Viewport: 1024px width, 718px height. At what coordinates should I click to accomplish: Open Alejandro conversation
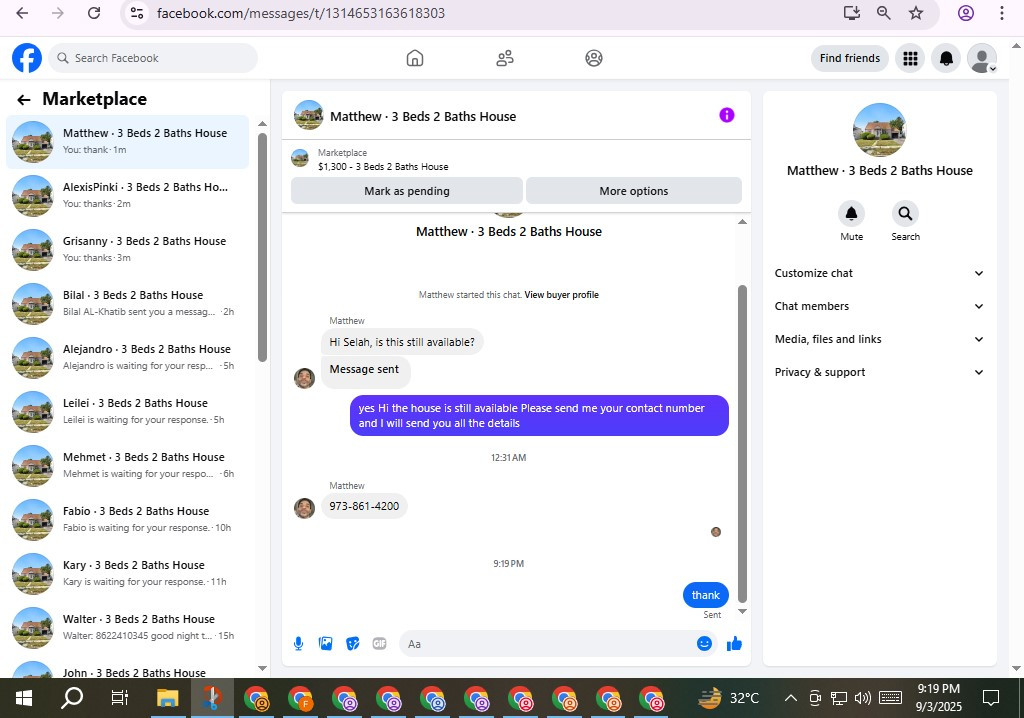click(x=127, y=357)
